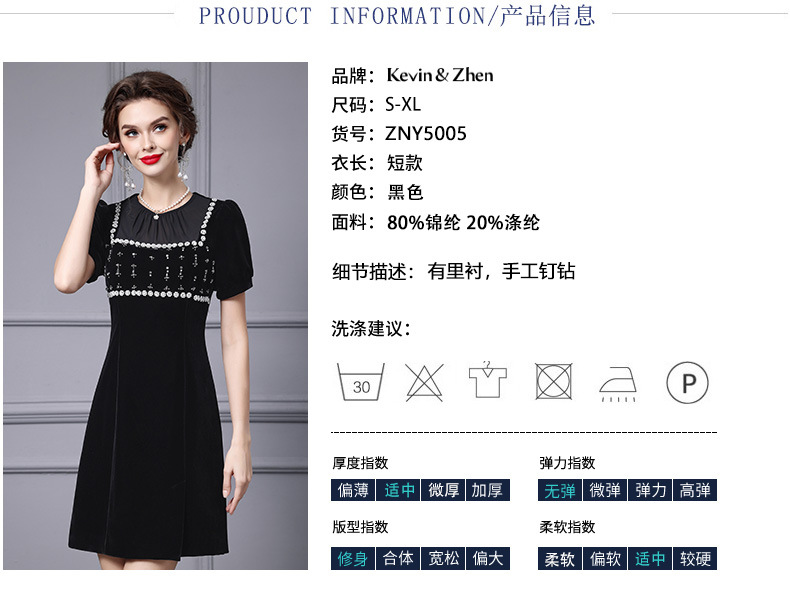Click the PROUDUCT INFORMATION header title
The image size is (790, 600).
[x=396, y=16]
